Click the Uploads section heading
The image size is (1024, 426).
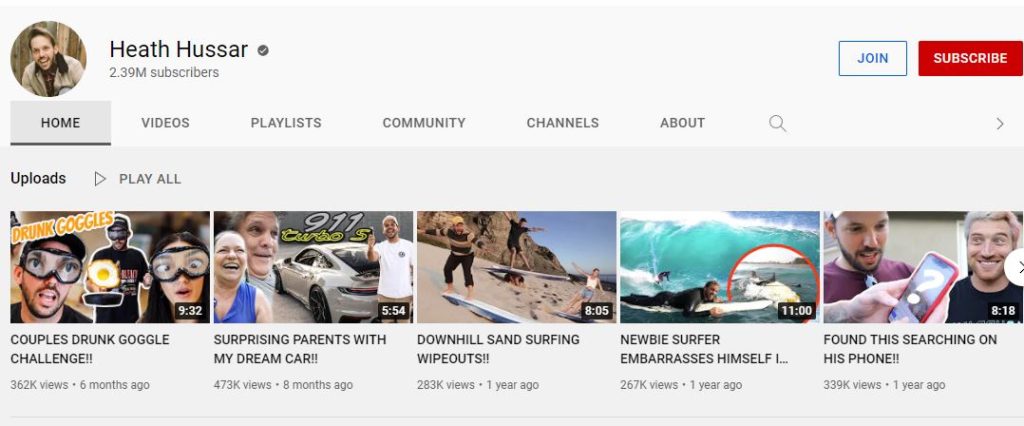(x=38, y=178)
